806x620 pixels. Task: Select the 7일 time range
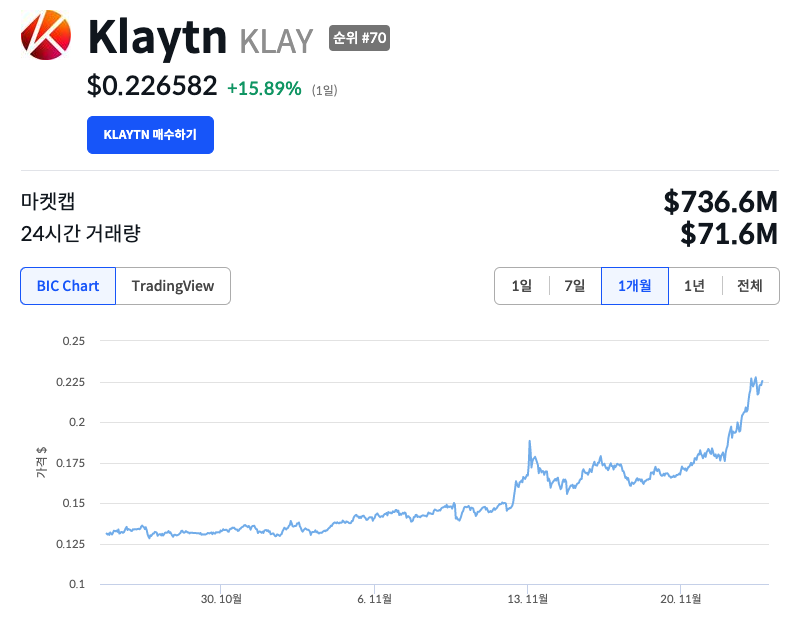[x=575, y=286]
